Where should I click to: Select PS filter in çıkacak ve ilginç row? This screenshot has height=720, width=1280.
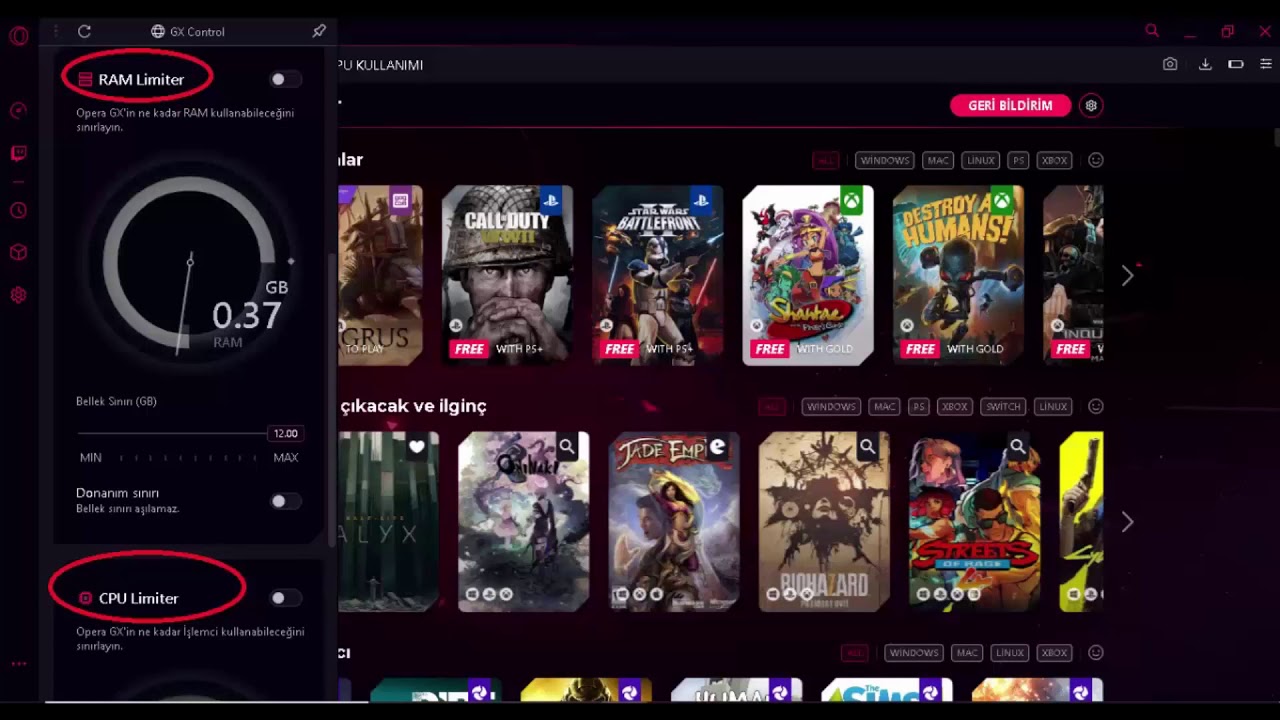(x=919, y=407)
